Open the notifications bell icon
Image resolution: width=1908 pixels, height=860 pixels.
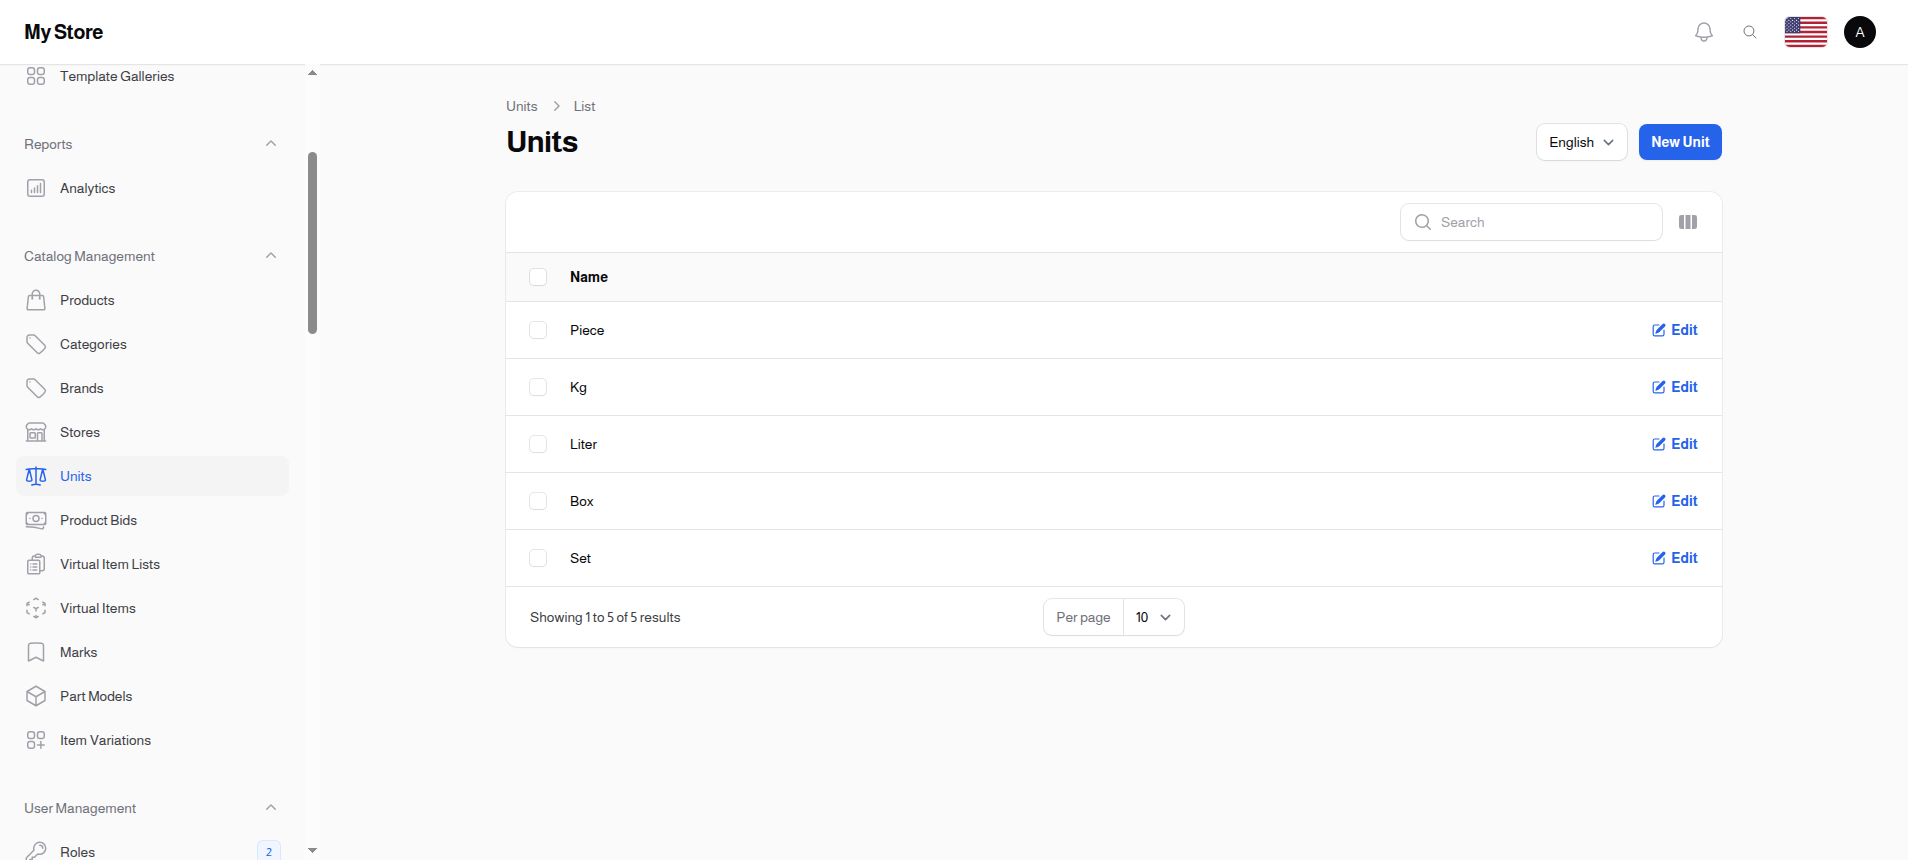click(1704, 32)
